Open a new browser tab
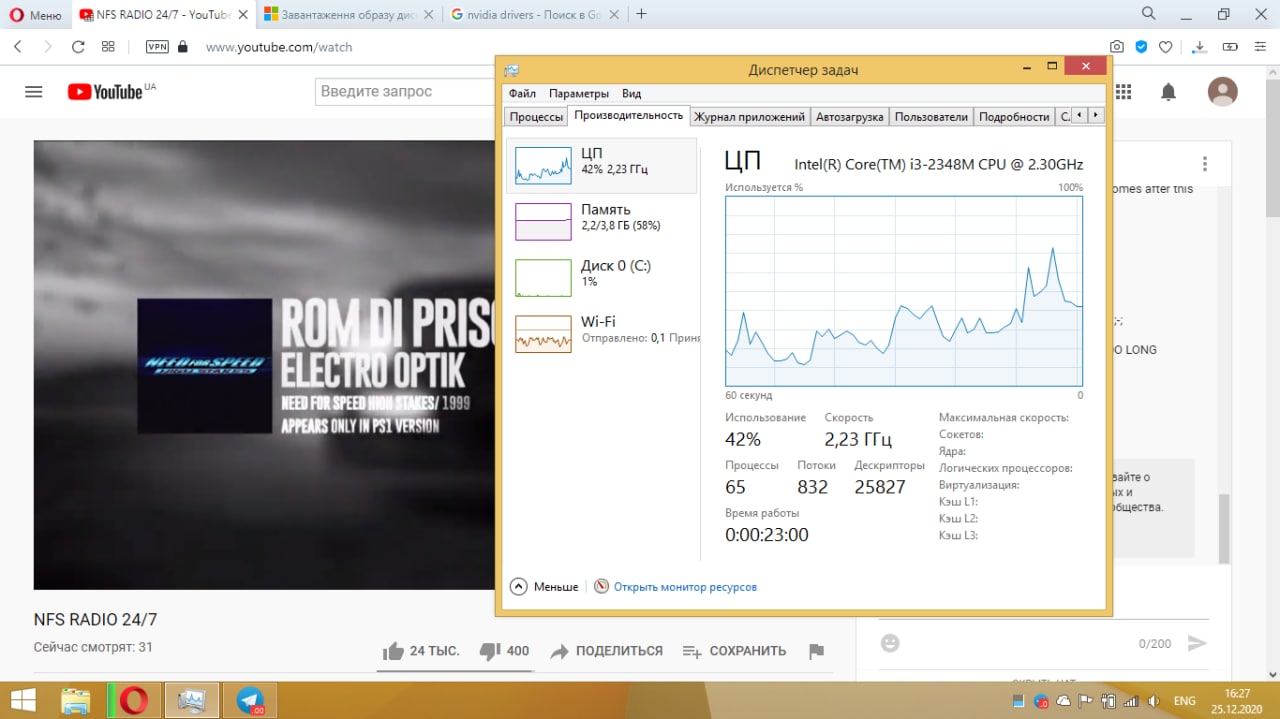The width and height of the screenshot is (1280, 719). click(x=641, y=14)
